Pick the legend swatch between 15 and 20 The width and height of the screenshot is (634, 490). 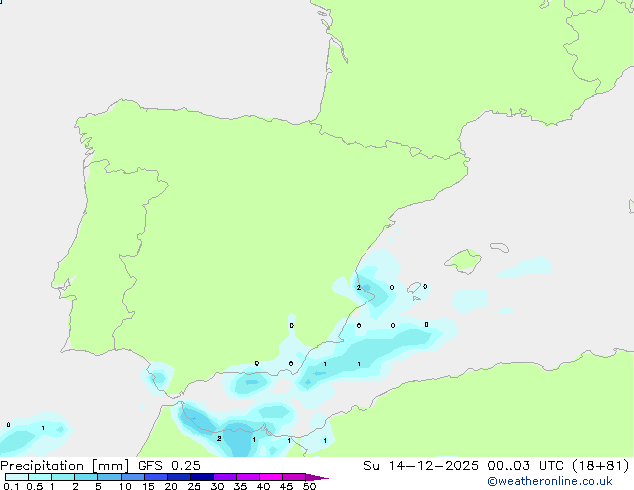156,477
